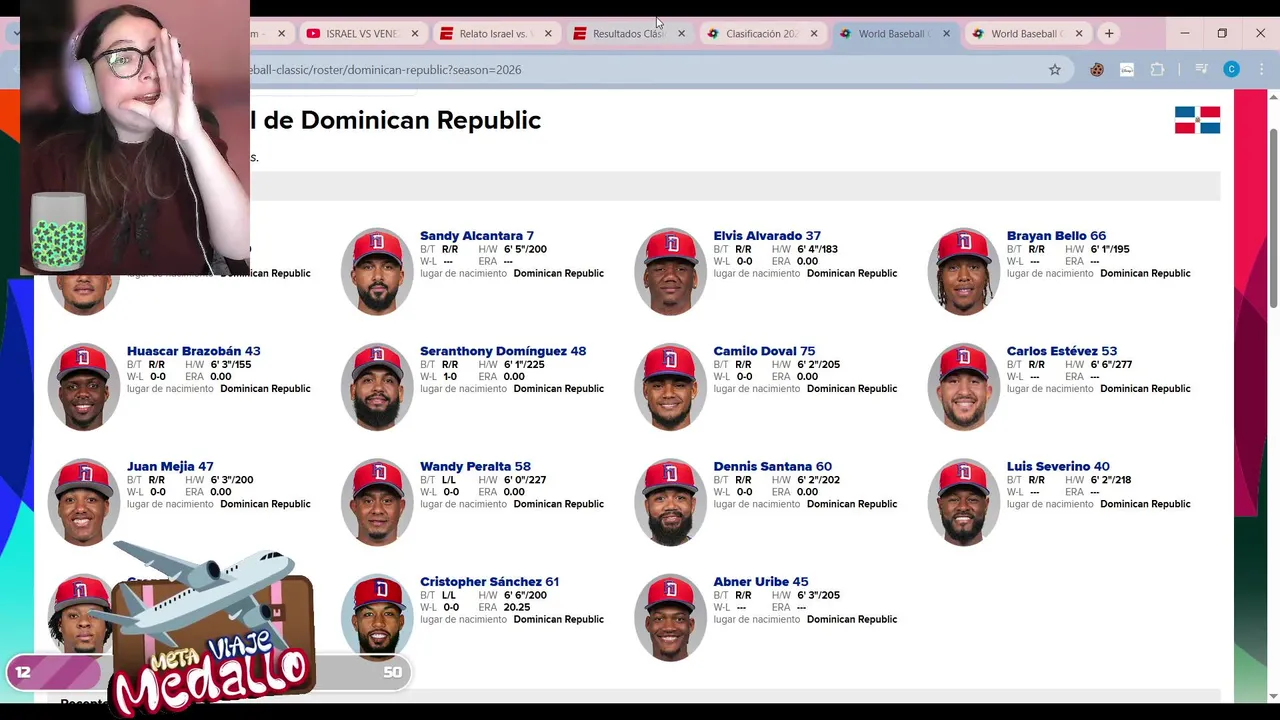The image size is (1280, 720).
Task: Open Luis Severino 40 player link
Action: (1058, 466)
